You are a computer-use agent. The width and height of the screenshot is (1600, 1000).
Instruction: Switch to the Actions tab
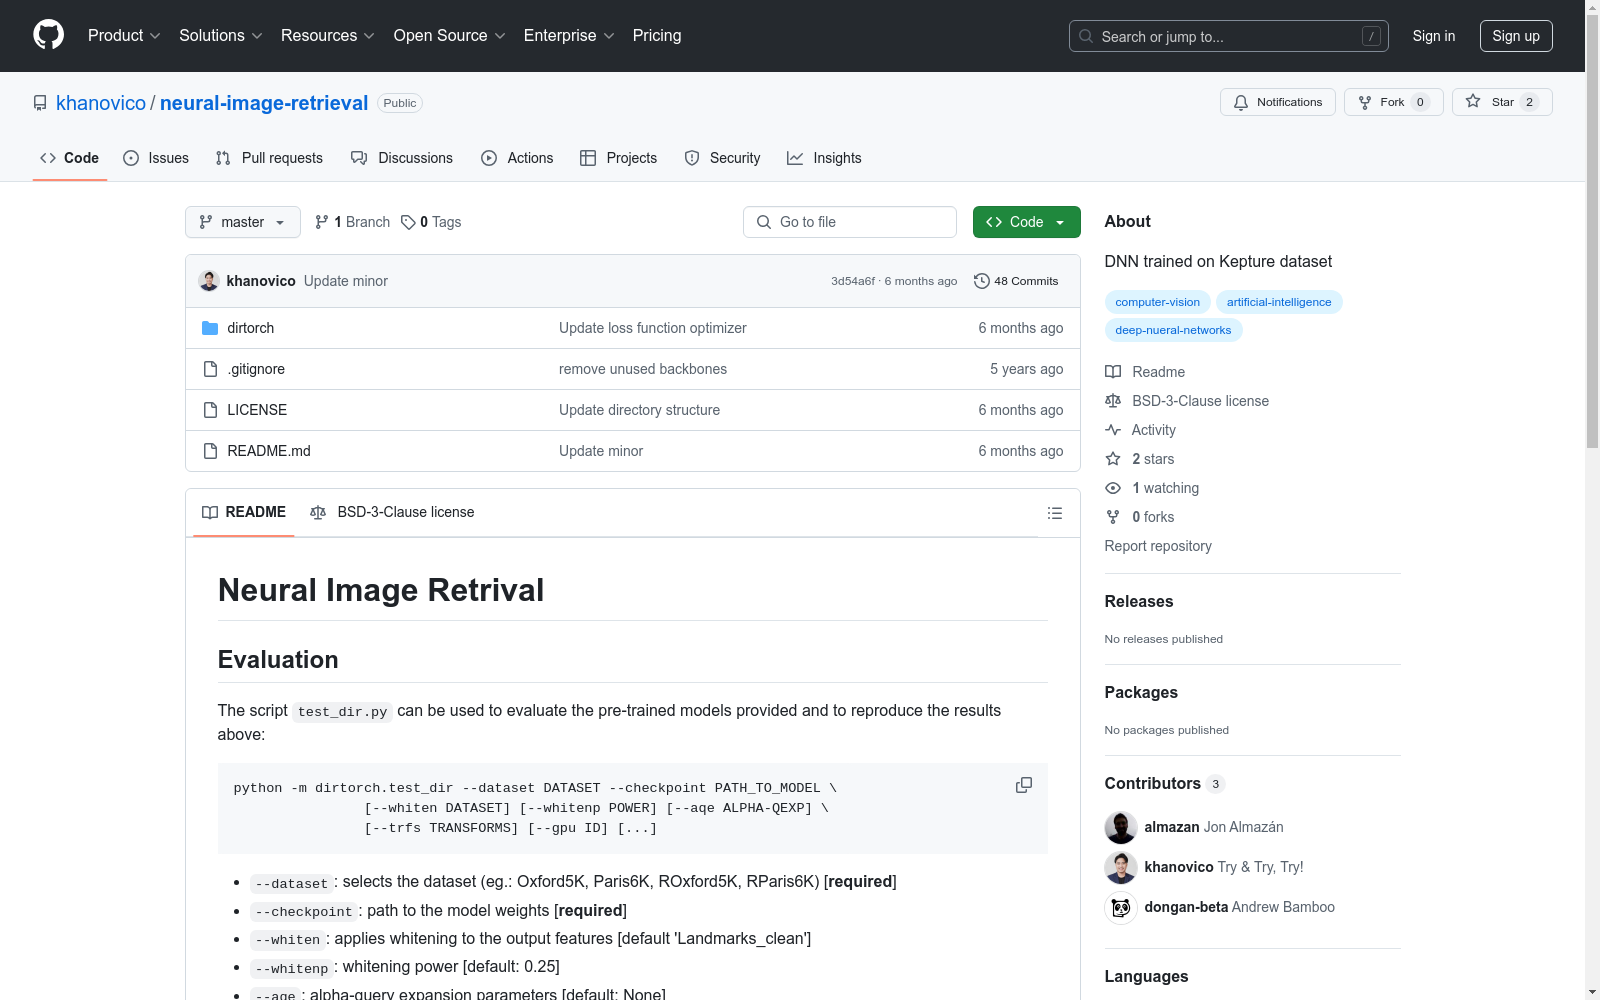point(517,158)
